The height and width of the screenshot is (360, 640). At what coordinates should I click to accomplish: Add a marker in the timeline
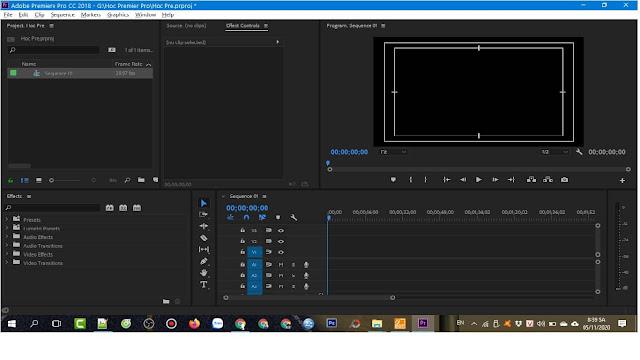278,218
